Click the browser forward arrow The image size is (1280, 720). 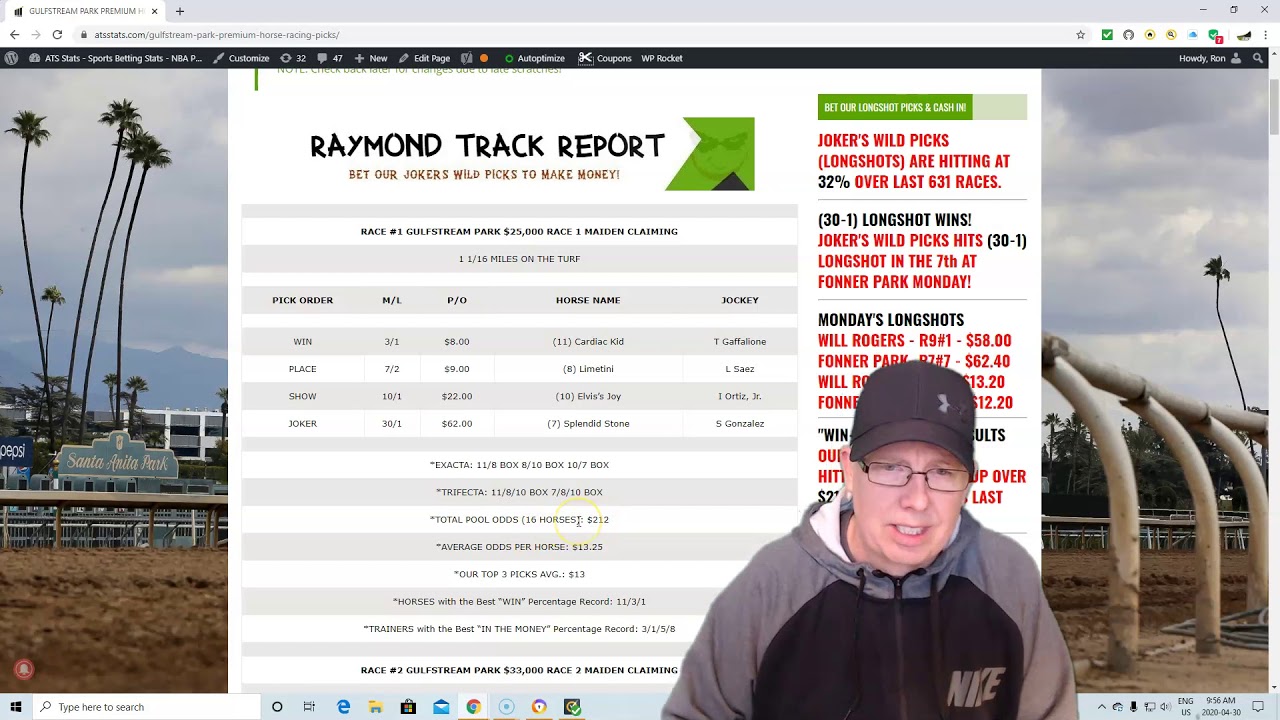point(36,34)
